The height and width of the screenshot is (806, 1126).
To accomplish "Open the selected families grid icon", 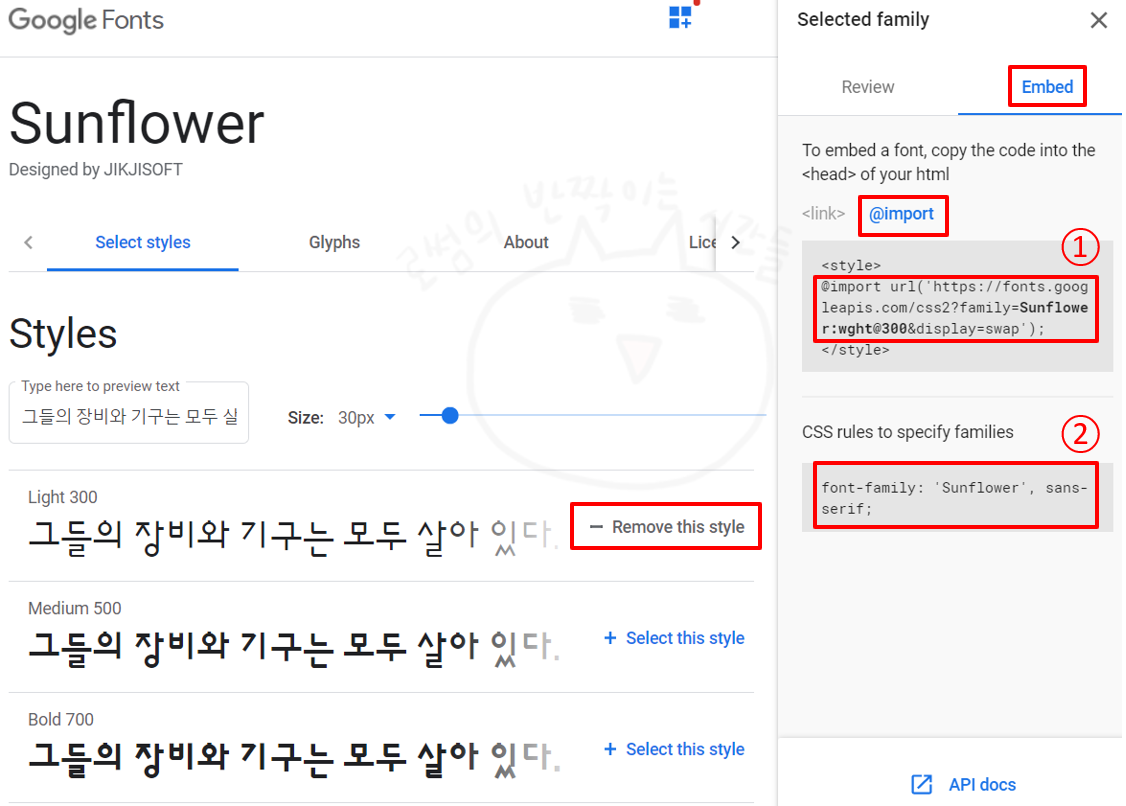I will [x=680, y=17].
